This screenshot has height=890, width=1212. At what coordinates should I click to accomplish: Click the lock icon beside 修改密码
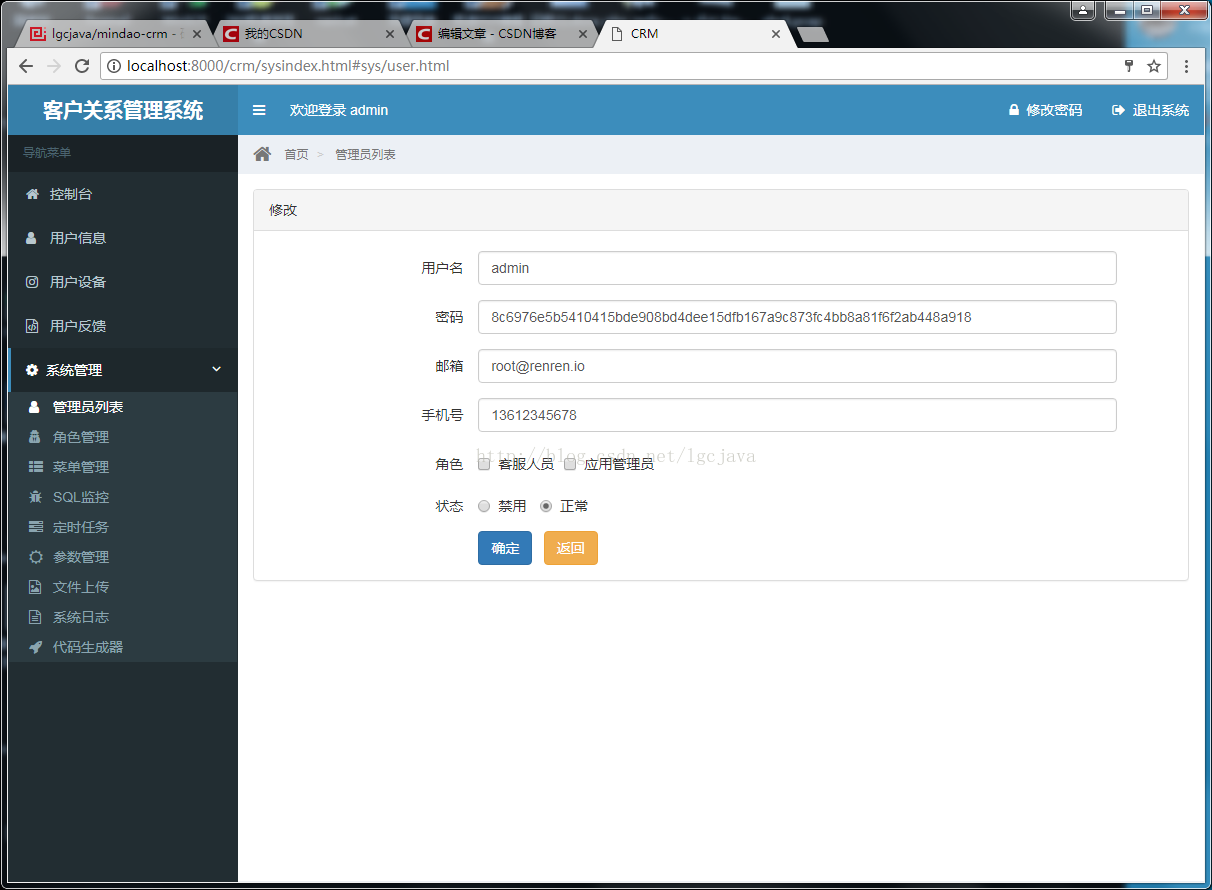(1013, 110)
